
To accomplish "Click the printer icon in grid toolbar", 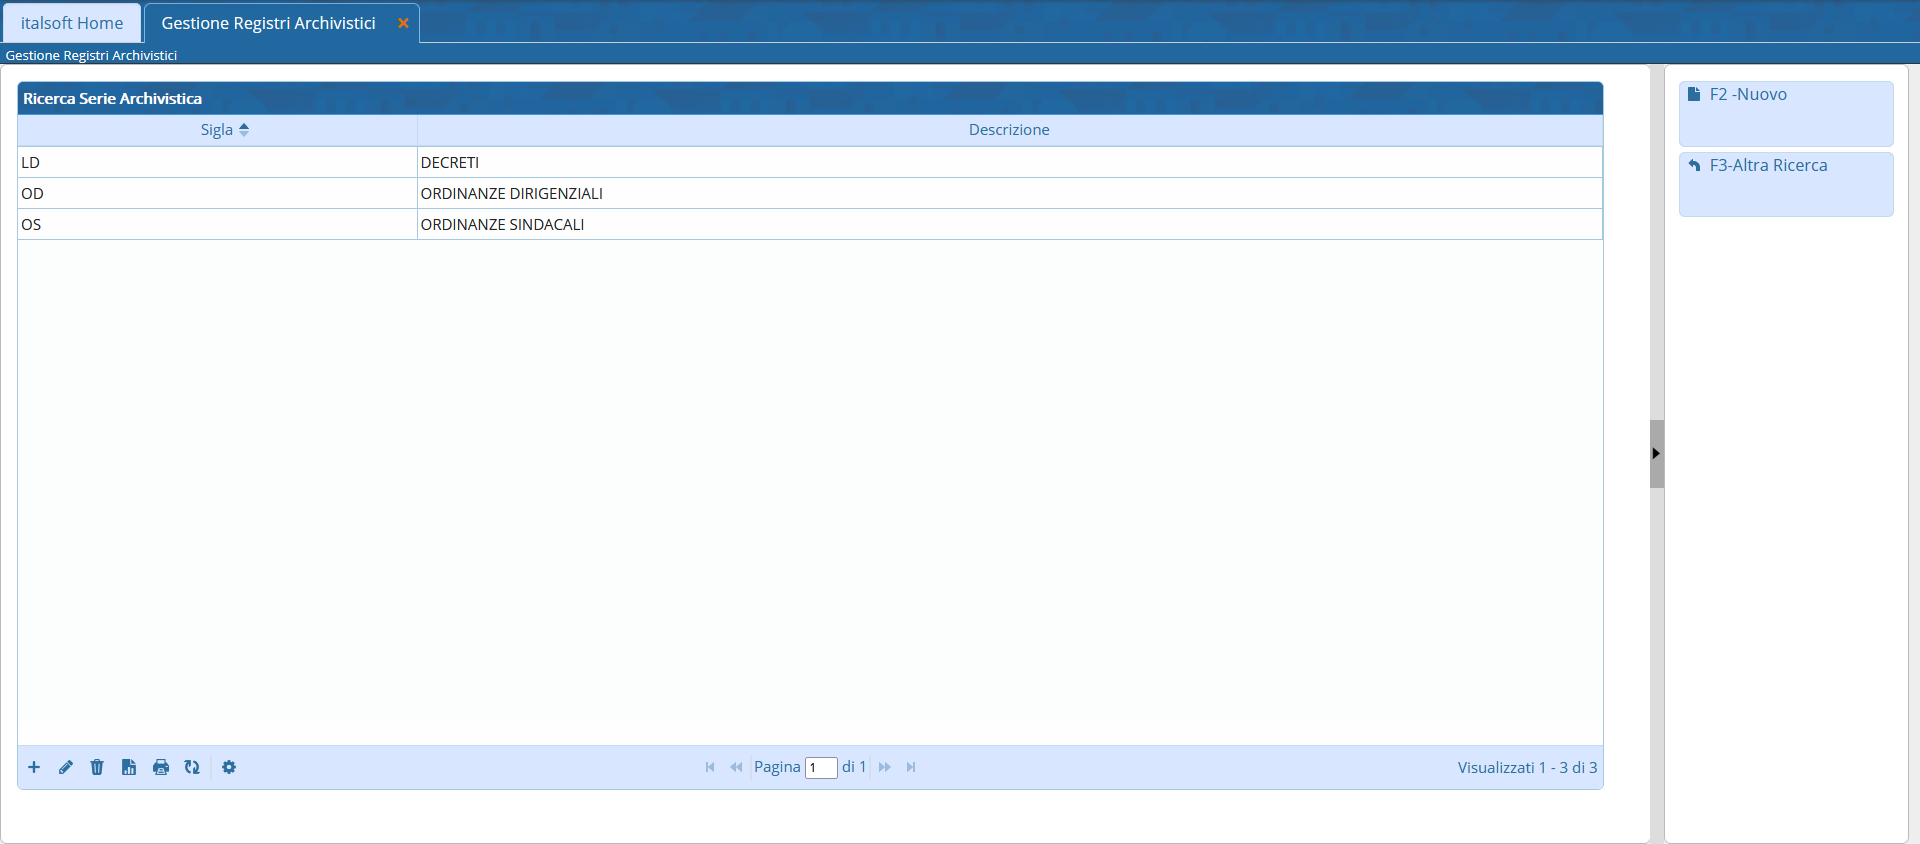I will click(x=161, y=767).
